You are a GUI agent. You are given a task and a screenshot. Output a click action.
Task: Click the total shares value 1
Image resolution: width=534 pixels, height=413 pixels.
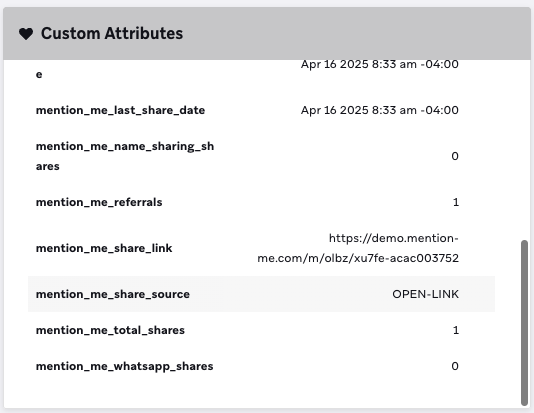pyautogui.click(x=456, y=330)
